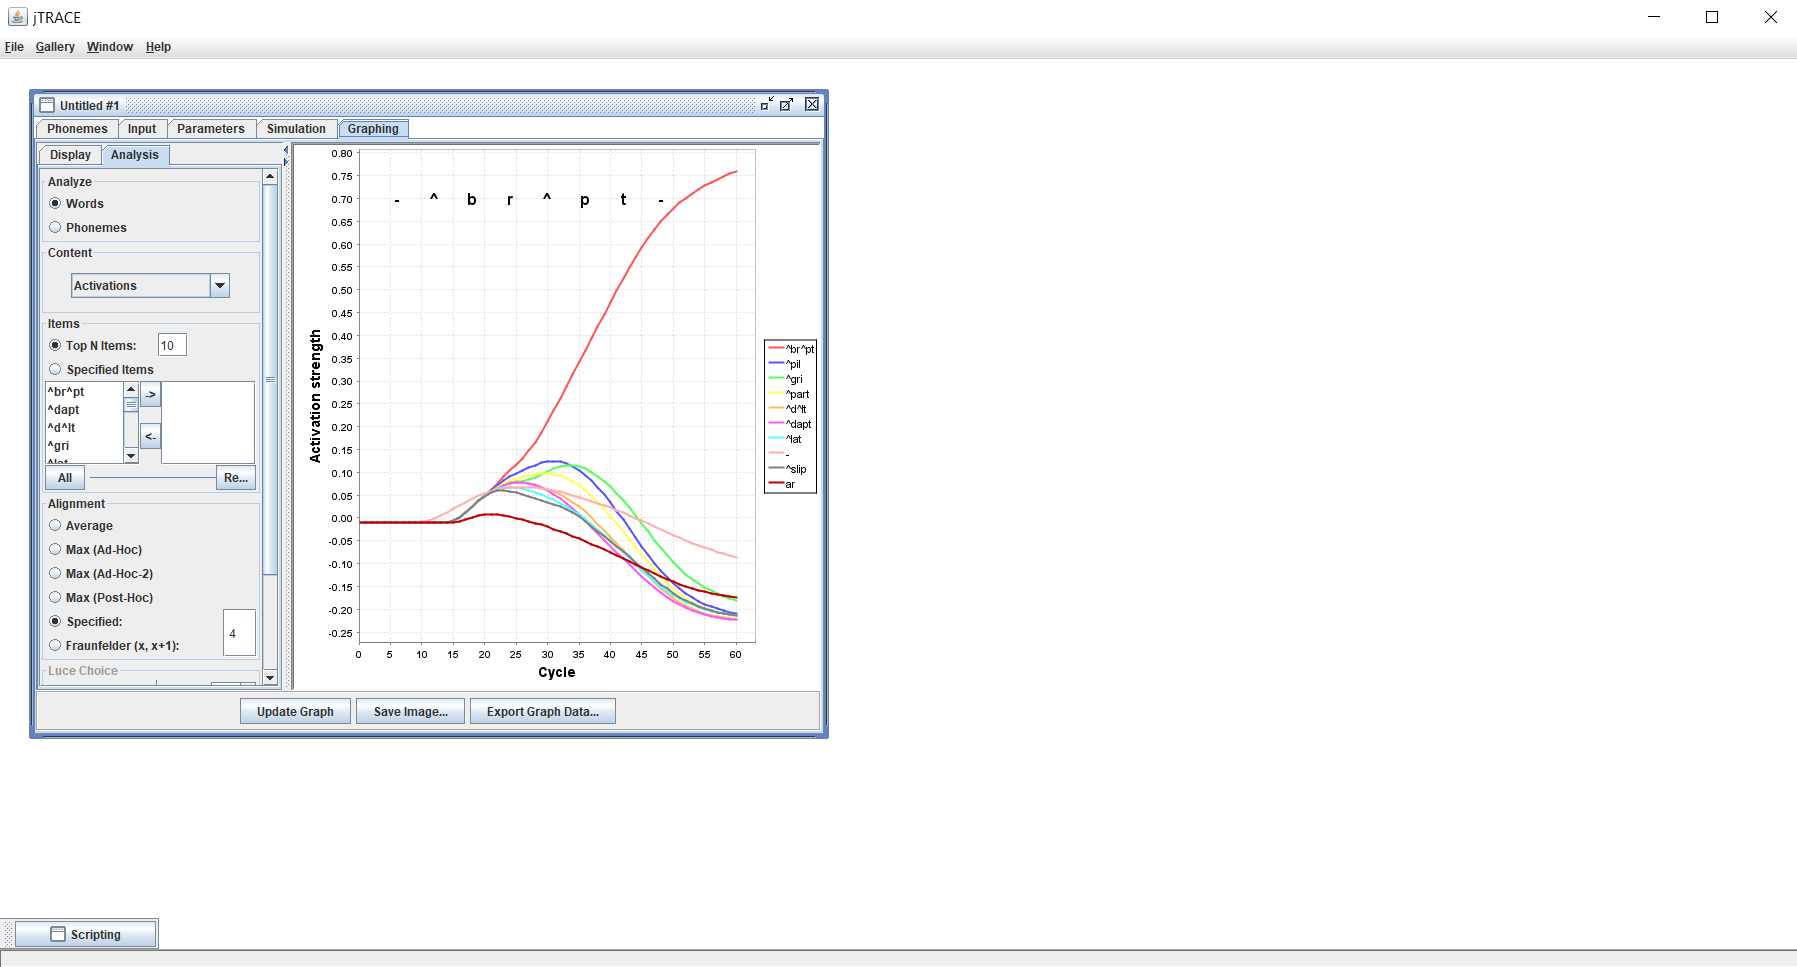Select the Phonemes analyze radio button

tap(55, 227)
